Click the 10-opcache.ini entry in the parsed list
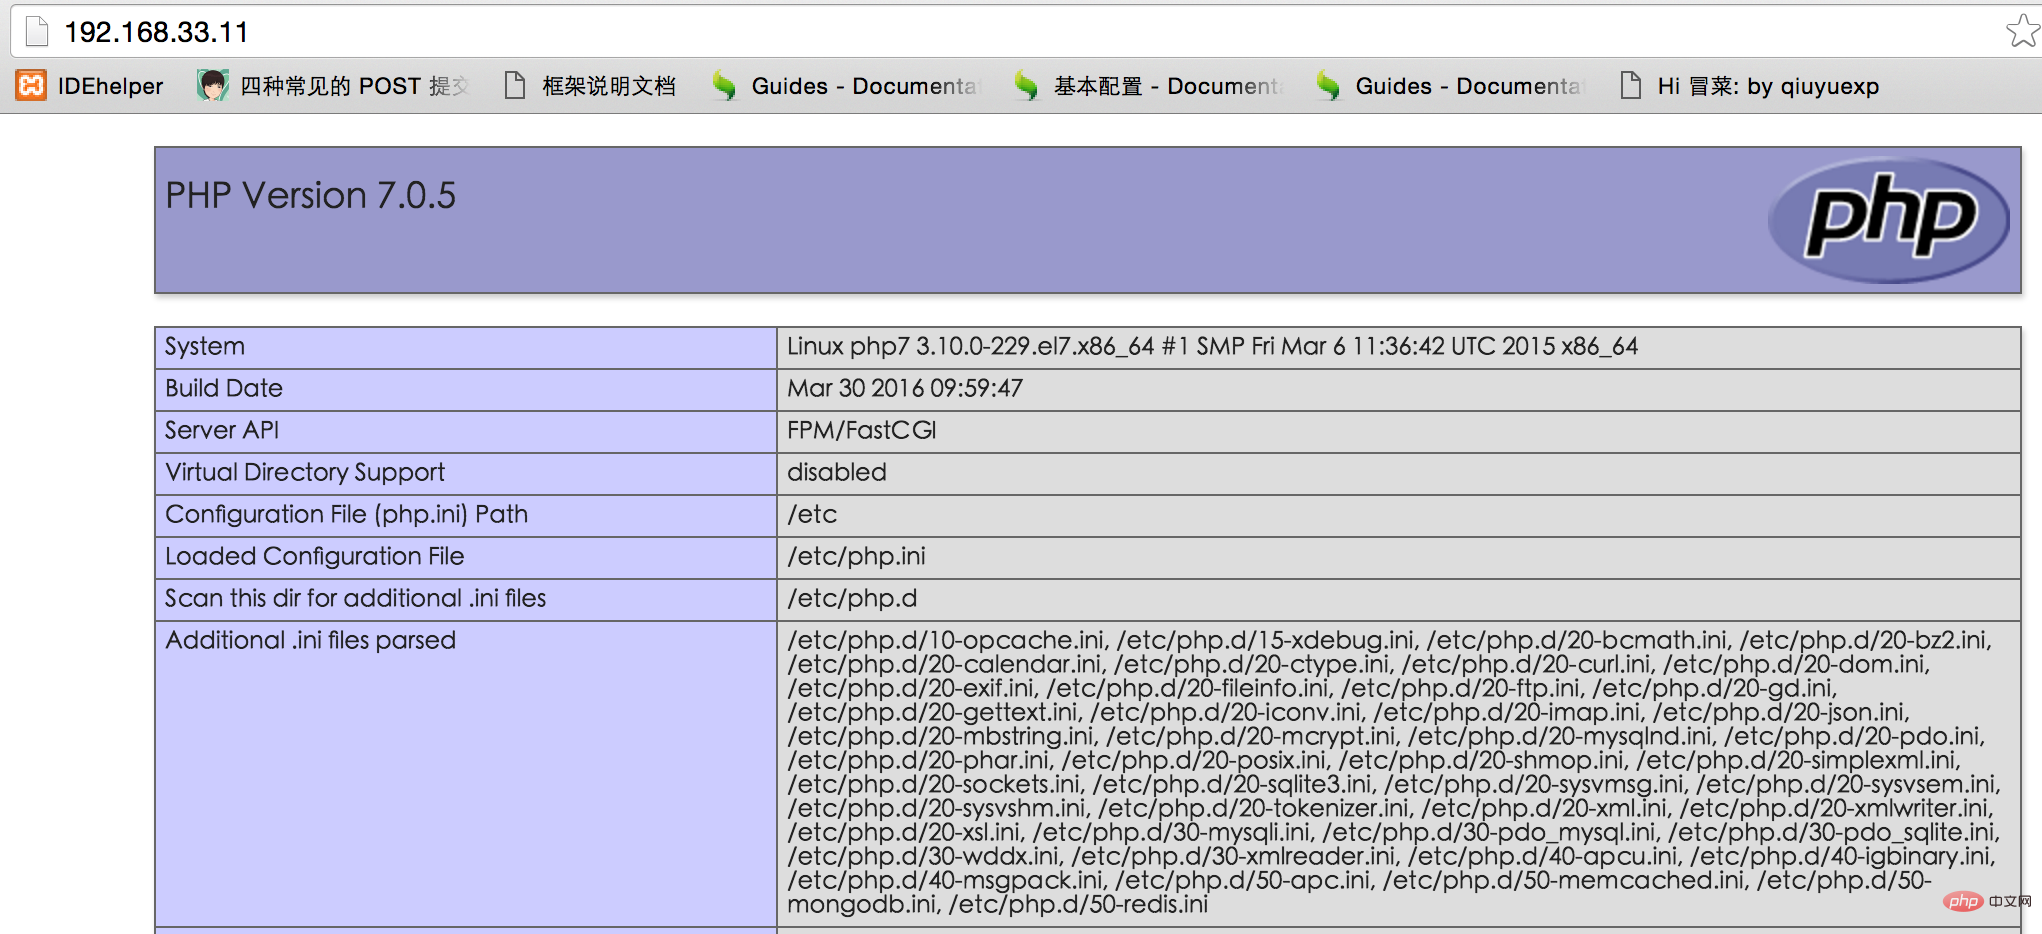Screen dimensions: 2042x934 (x=947, y=641)
